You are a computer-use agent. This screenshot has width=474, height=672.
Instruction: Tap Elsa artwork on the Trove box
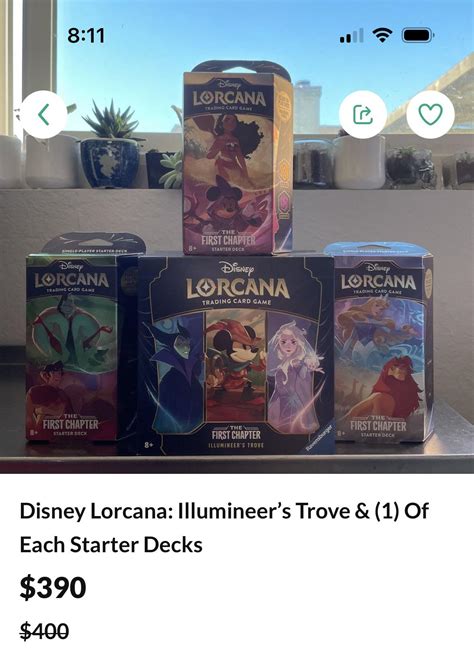click(295, 373)
